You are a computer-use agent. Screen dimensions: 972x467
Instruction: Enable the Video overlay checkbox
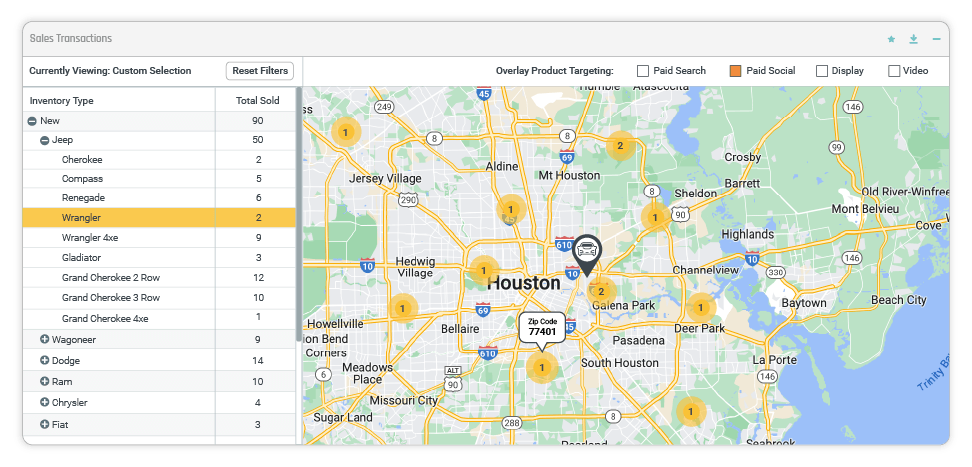tap(894, 71)
